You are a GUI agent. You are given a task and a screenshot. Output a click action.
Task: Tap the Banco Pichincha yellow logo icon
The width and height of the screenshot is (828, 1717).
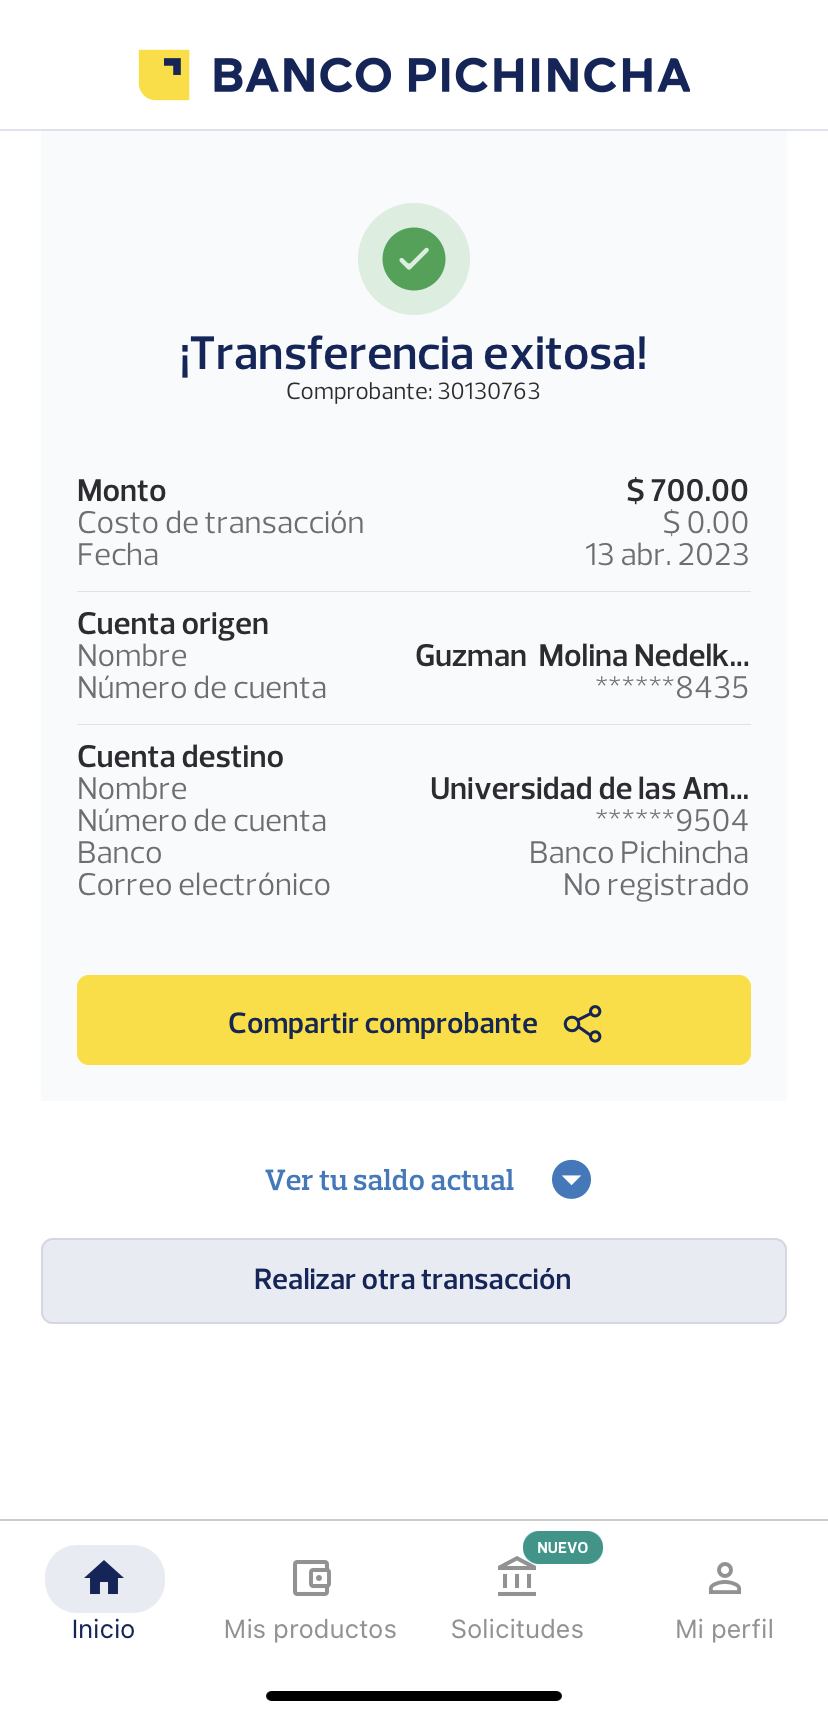[164, 75]
